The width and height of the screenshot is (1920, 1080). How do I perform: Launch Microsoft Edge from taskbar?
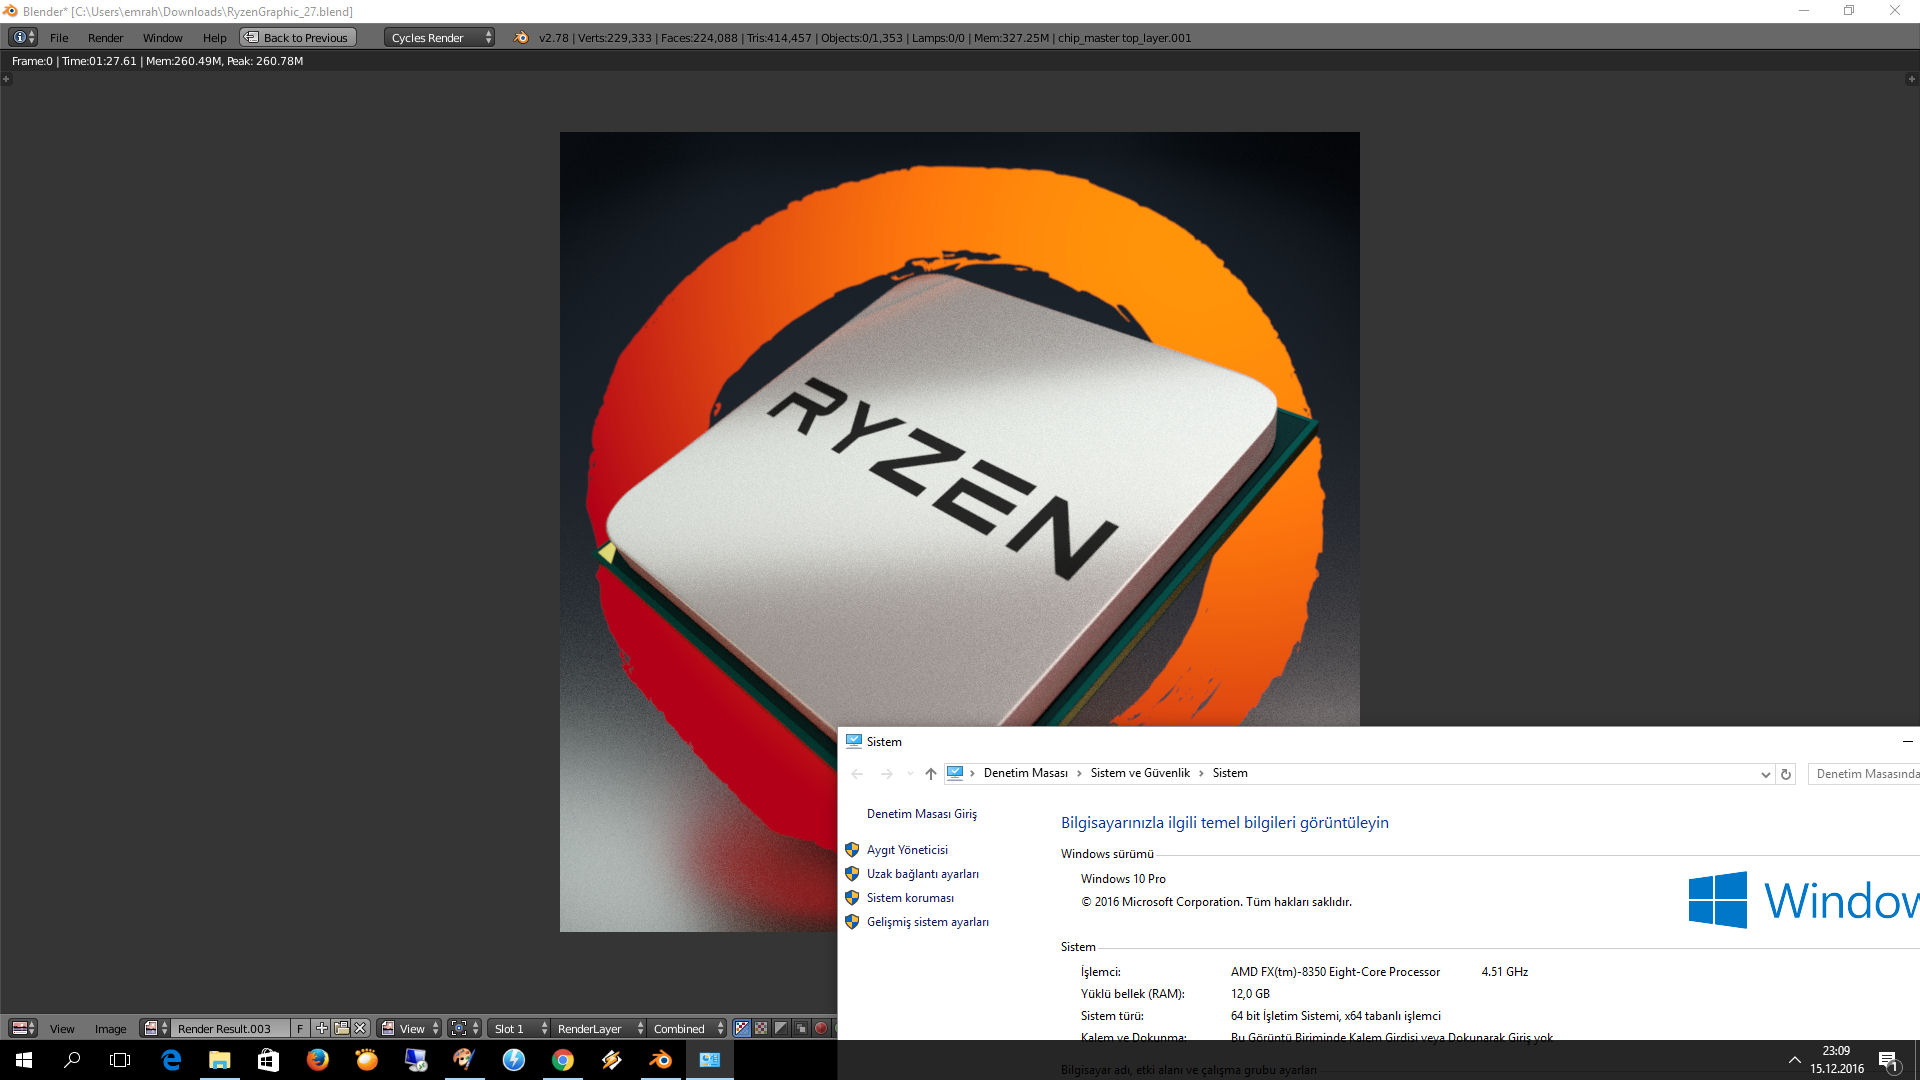click(x=171, y=1060)
